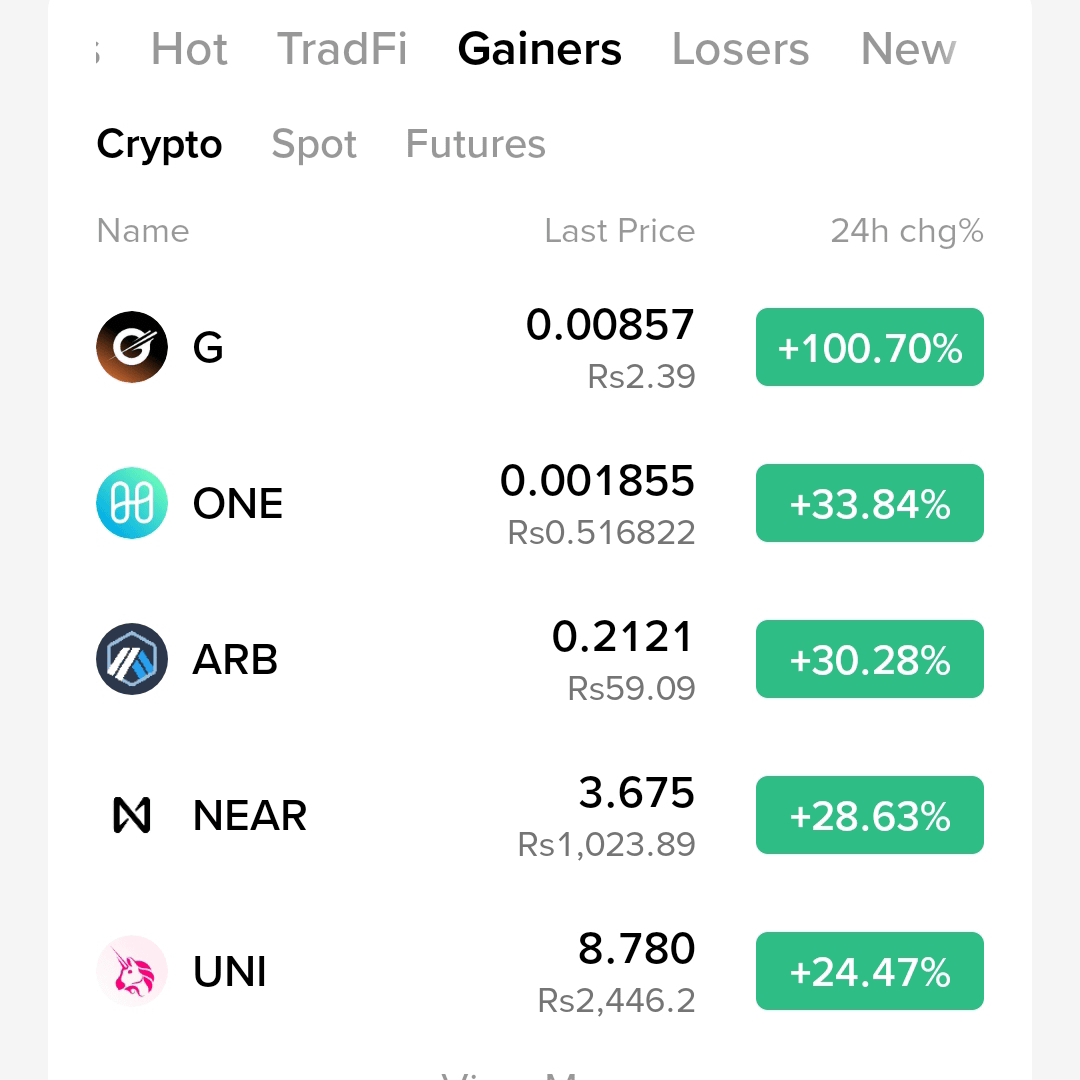1080x1080 pixels.
Task: Switch to the Losers tab
Action: (740, 49)
